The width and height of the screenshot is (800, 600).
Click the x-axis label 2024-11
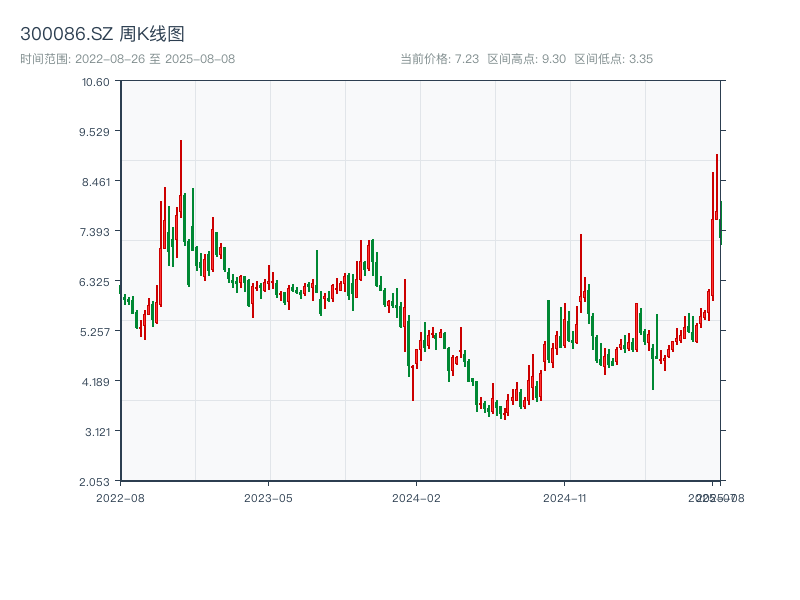pos(564,498)
